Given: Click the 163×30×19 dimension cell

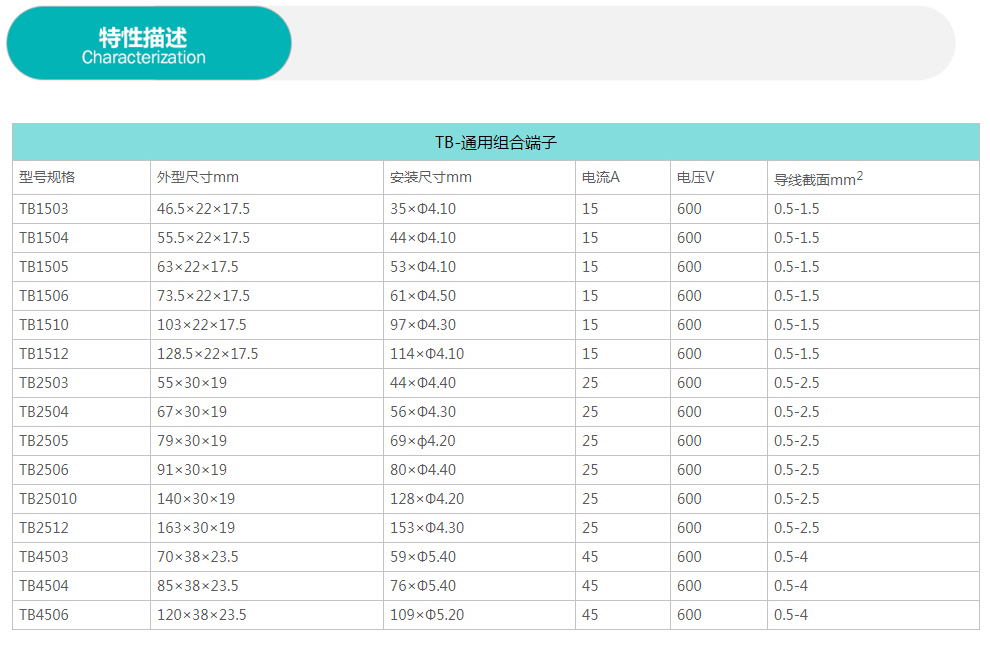Looking at the screenshot, I should 196,528.
